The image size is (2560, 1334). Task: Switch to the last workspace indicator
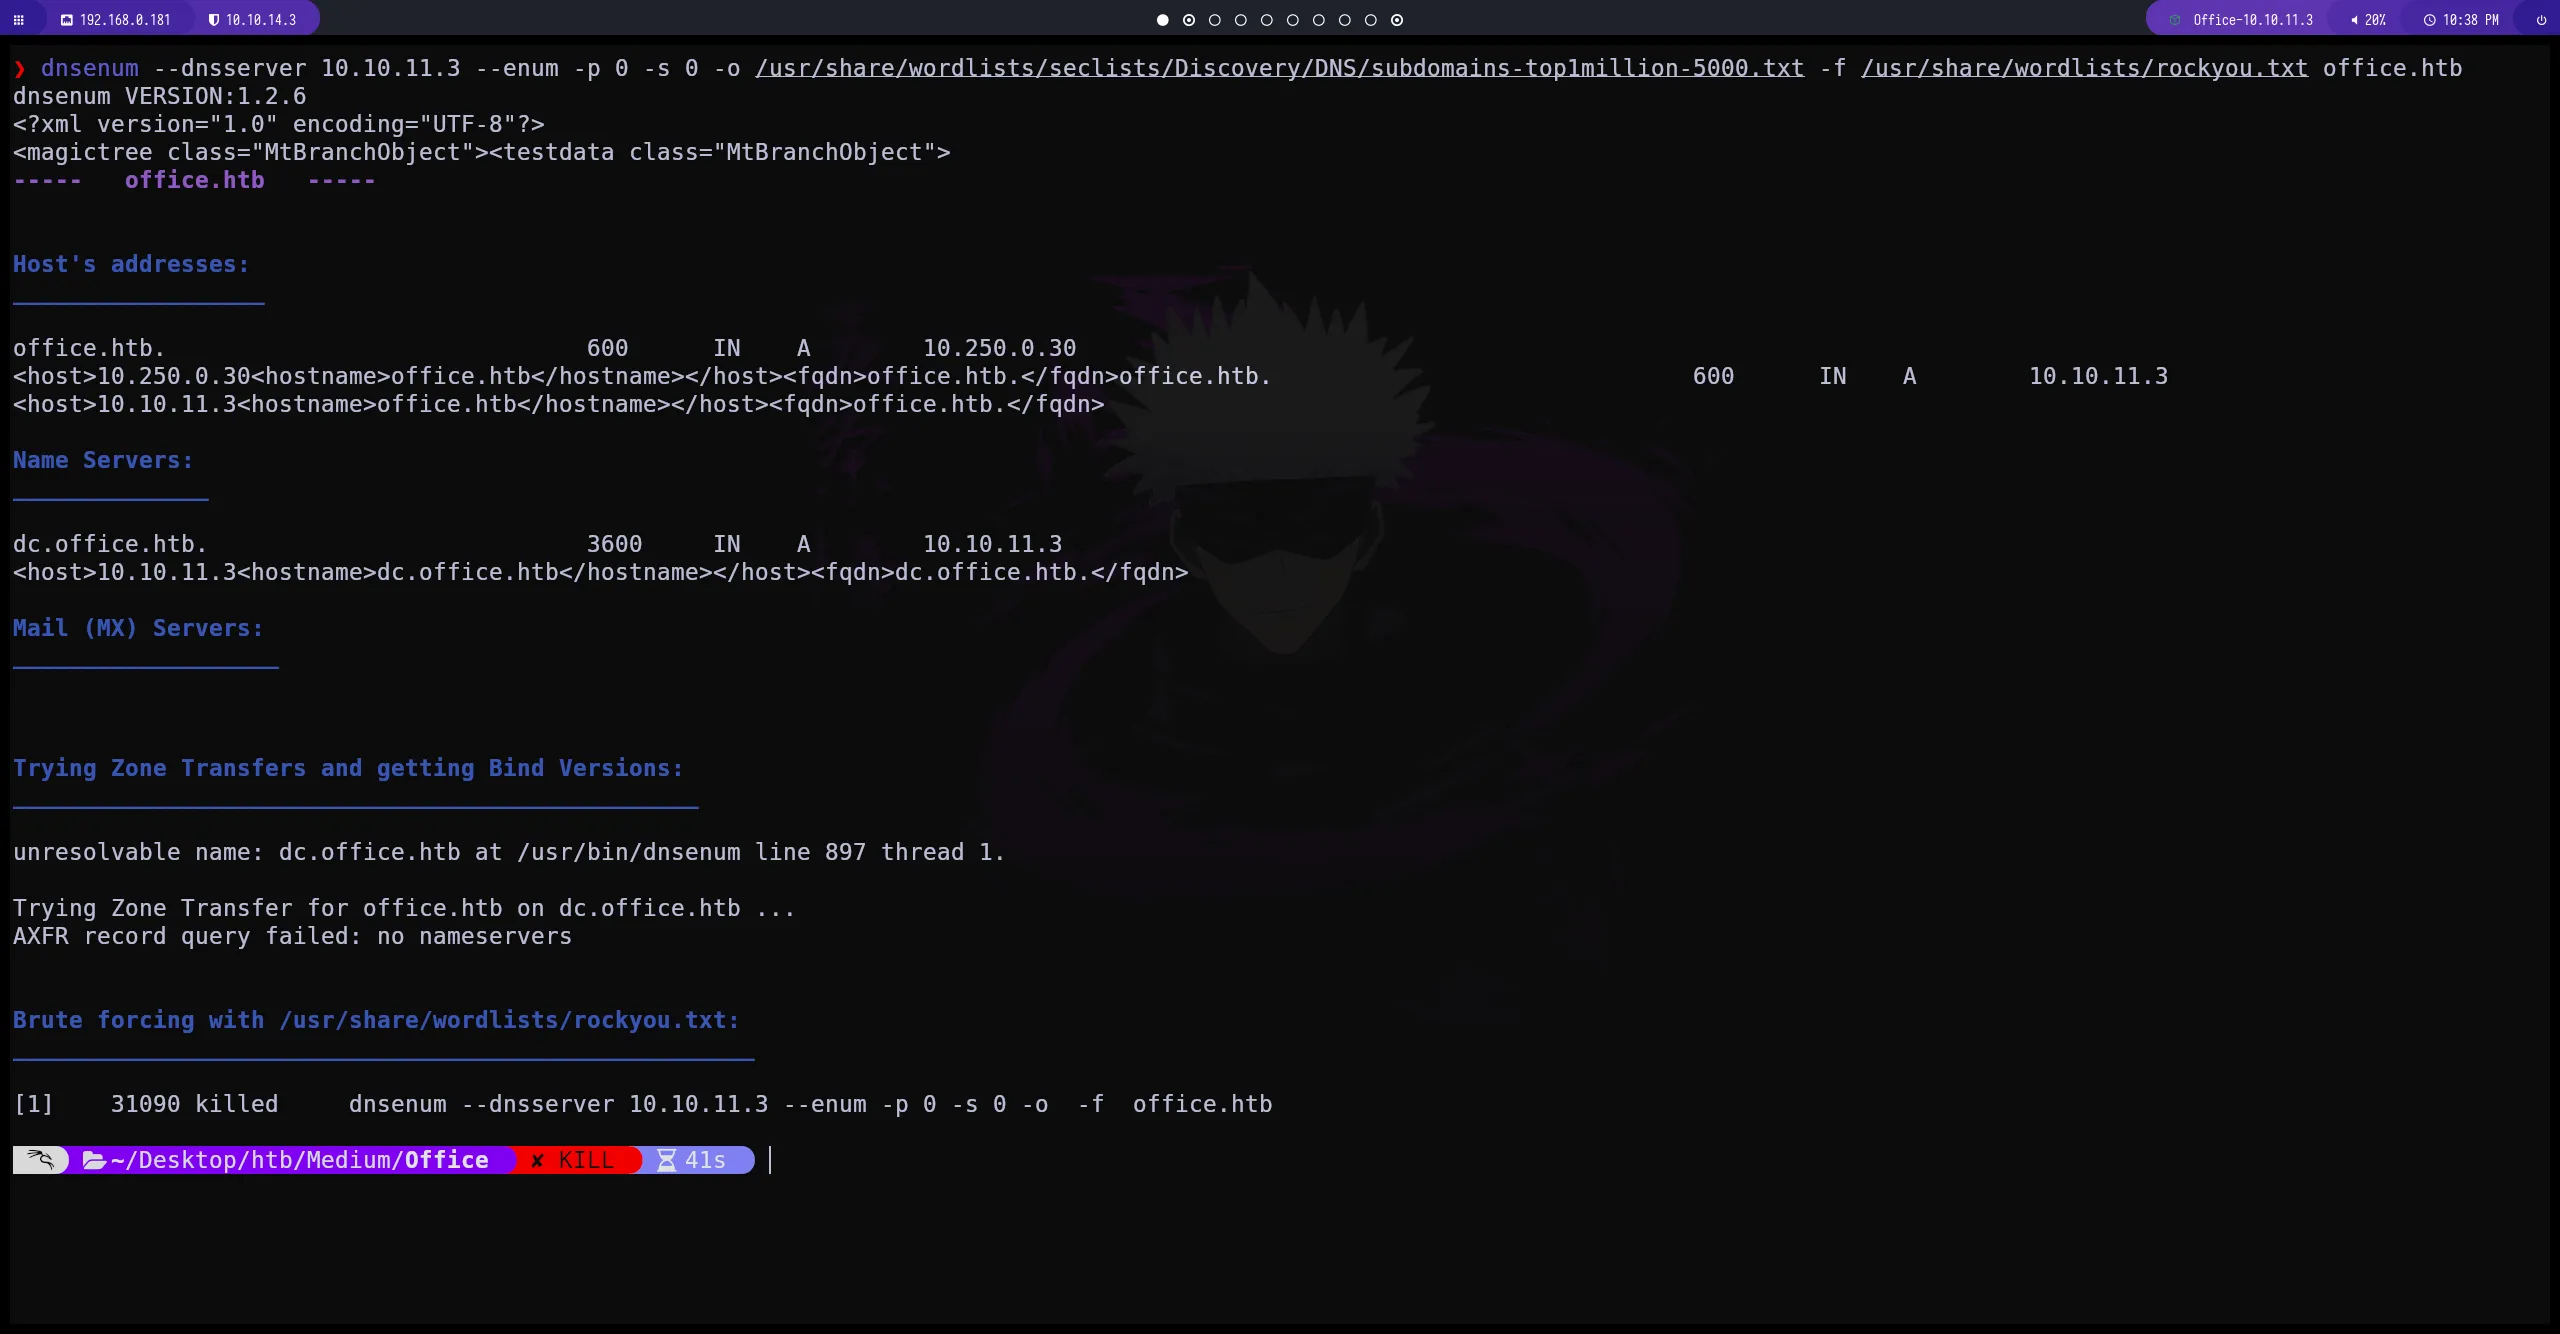[1397, 20]
